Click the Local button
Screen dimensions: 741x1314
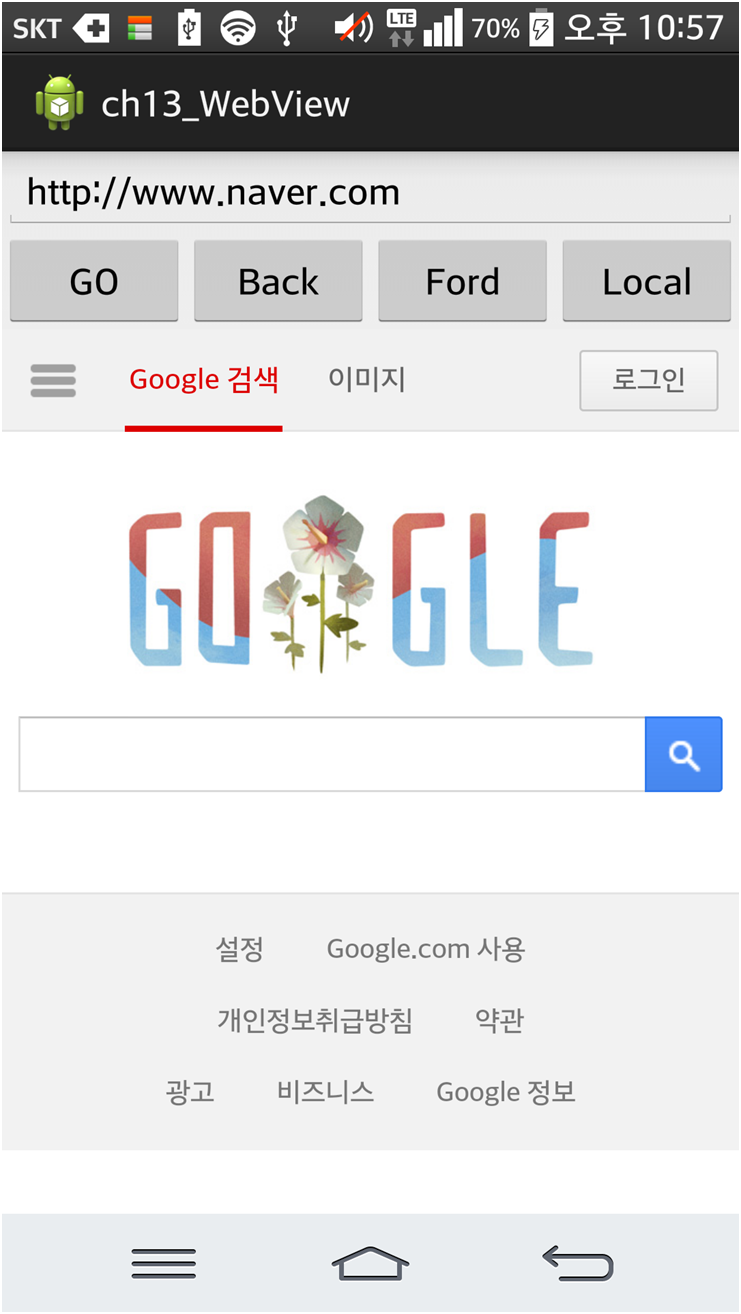[647, 281]
